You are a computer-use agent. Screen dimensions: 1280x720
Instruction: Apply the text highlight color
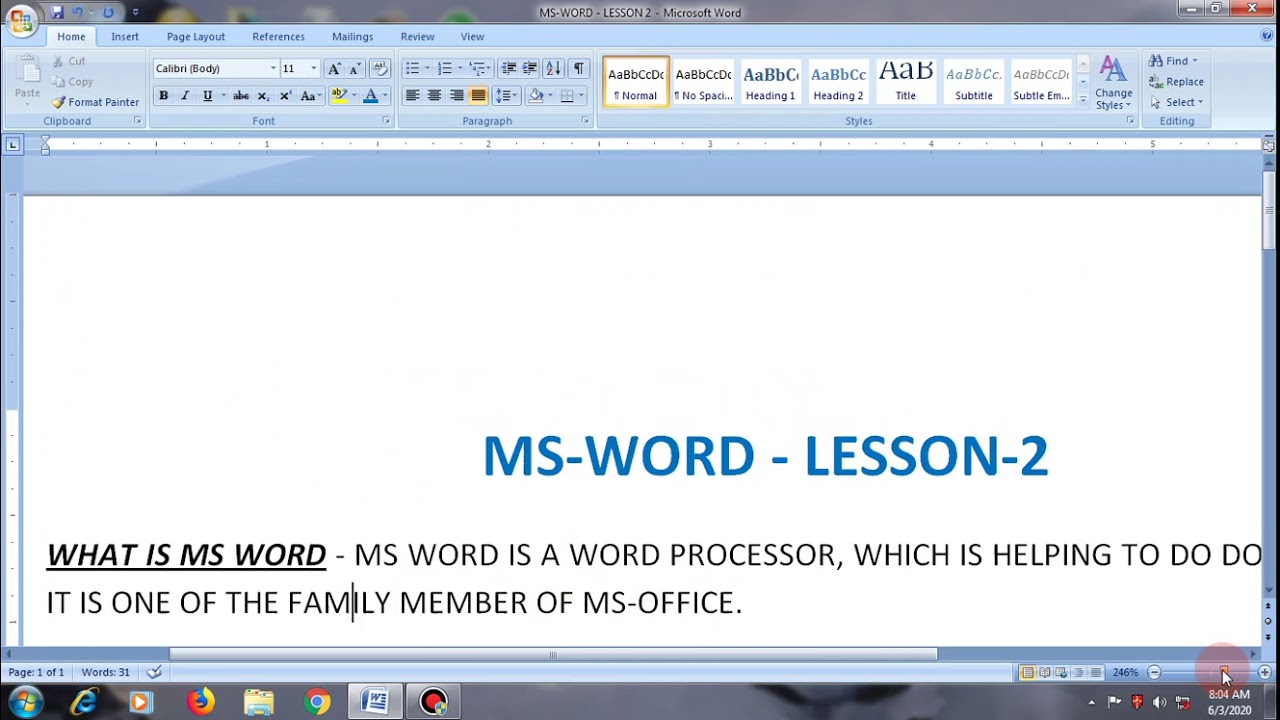point(338,96)
